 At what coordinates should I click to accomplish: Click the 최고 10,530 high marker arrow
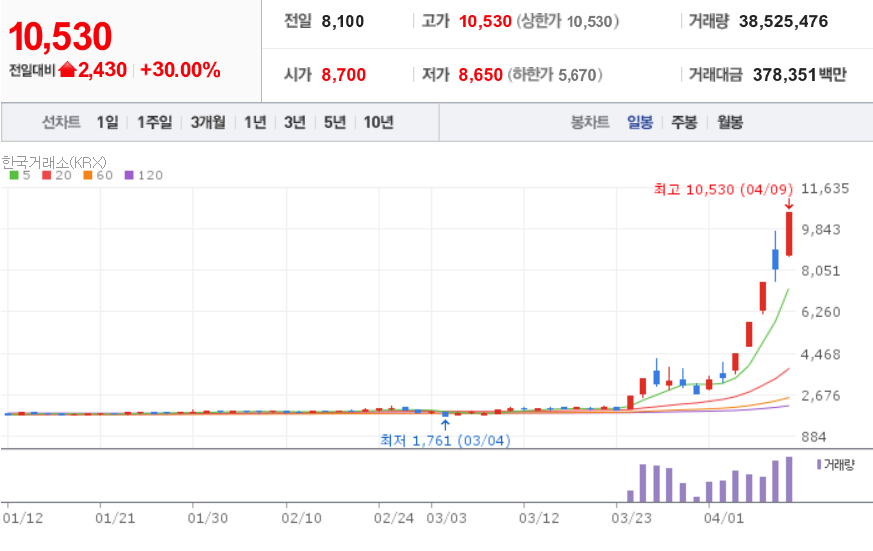coord(789,204)
